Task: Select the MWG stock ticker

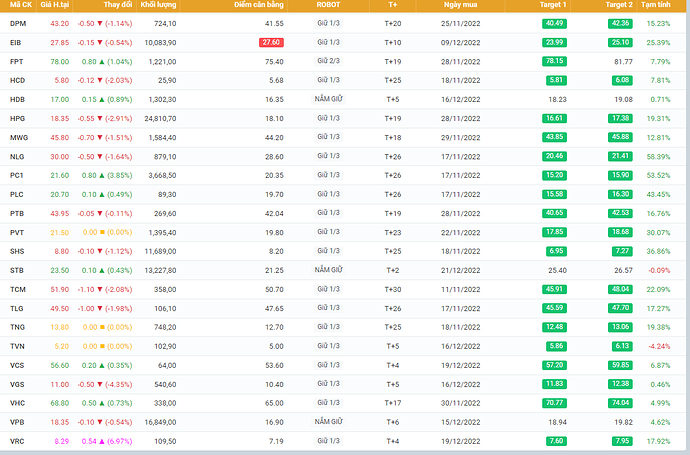Action: point(19,138)
